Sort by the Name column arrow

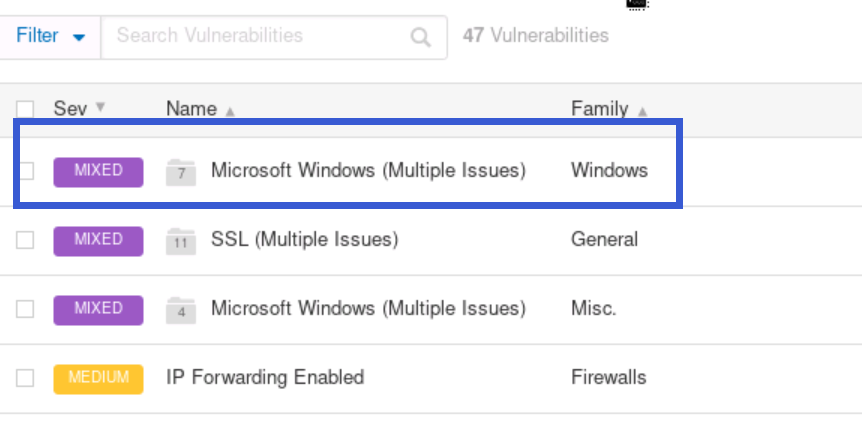(230, 111)
